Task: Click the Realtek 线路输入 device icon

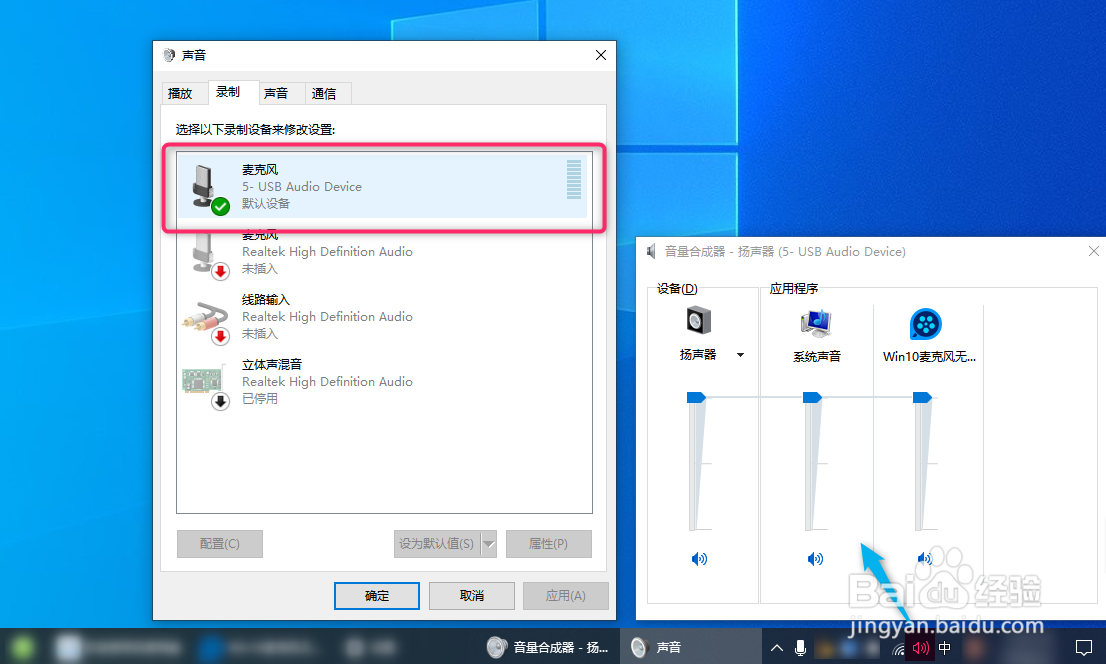Action: (x=207, y=315)
